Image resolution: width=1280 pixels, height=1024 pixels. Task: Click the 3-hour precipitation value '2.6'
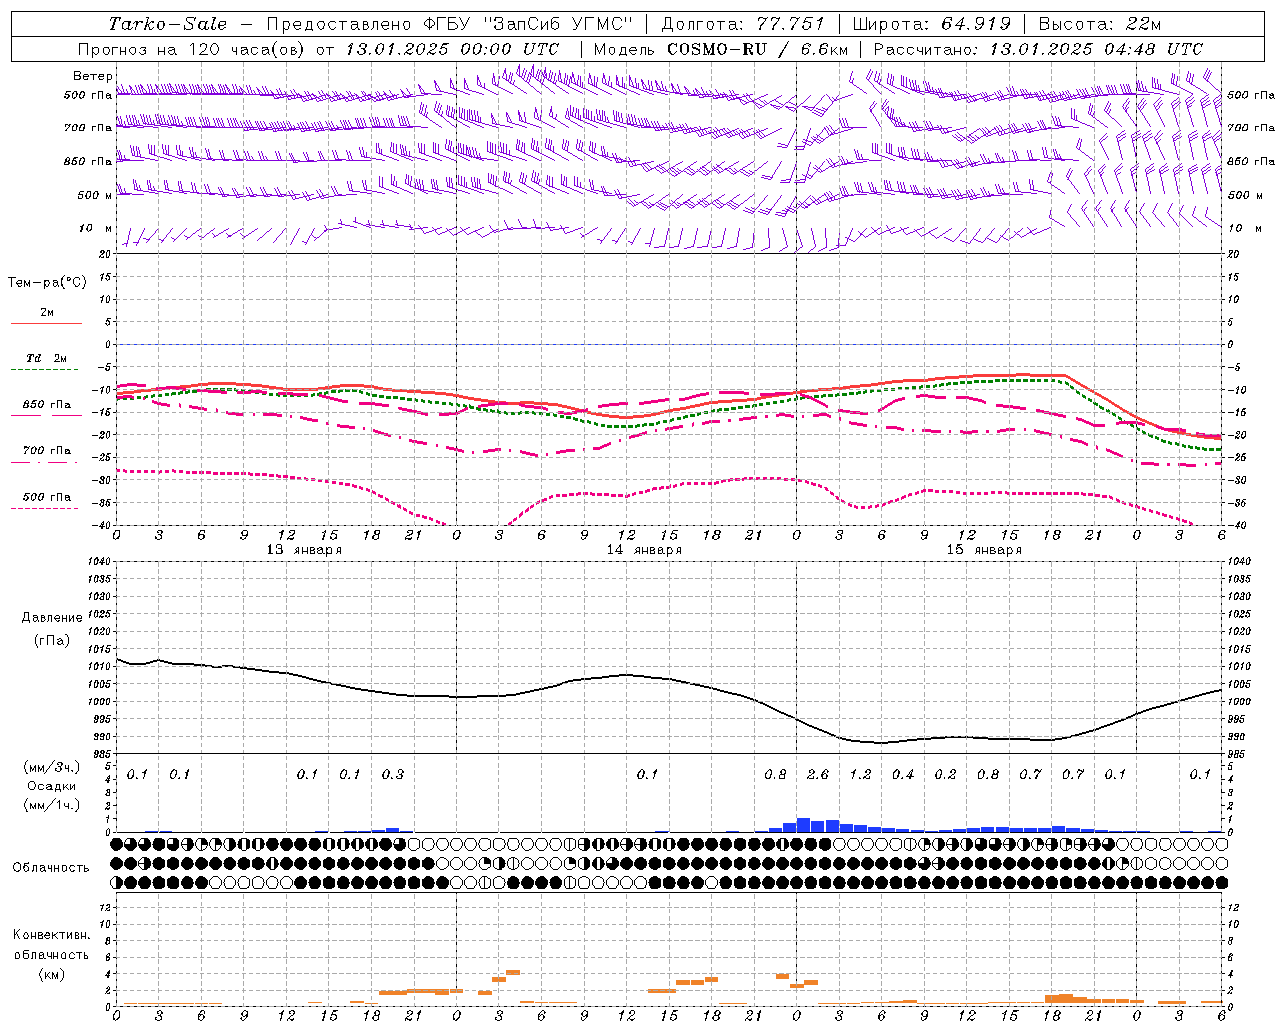pos(818,775)
